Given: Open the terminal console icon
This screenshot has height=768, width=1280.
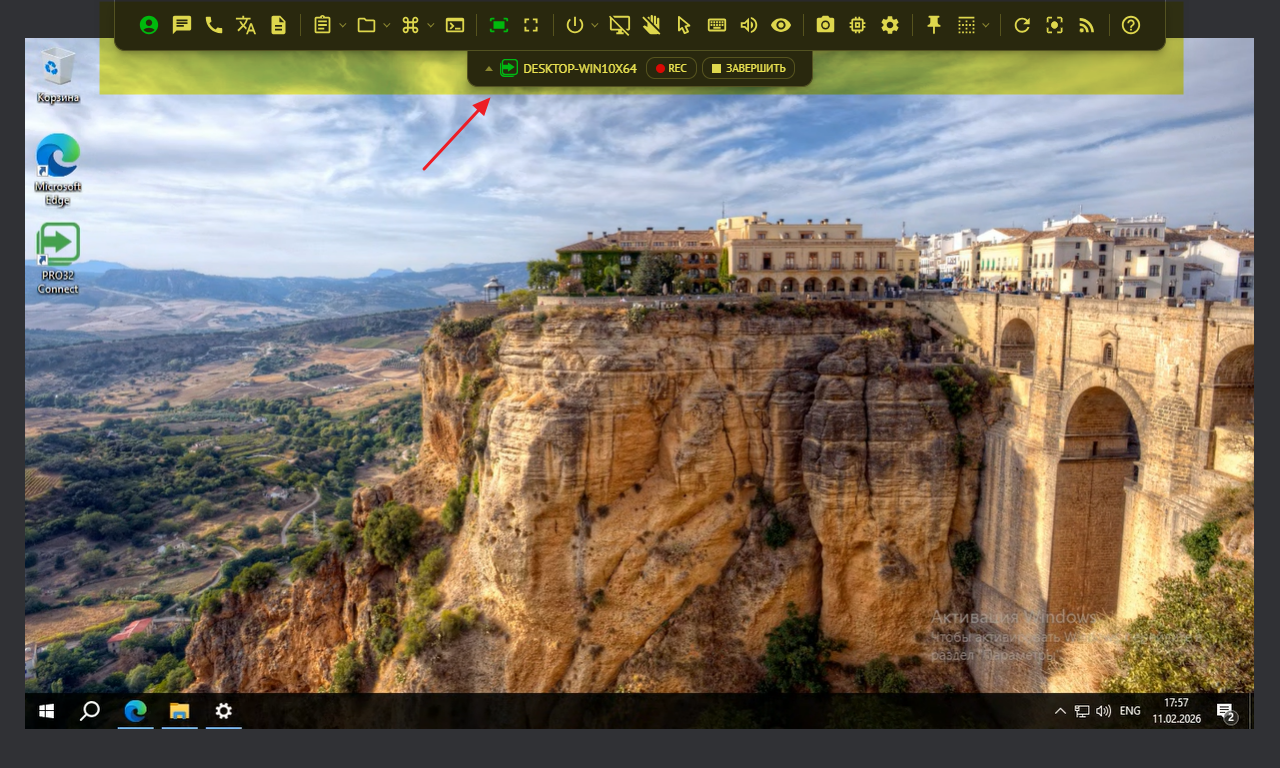Looking at the screenshot, I should point(455,25).
